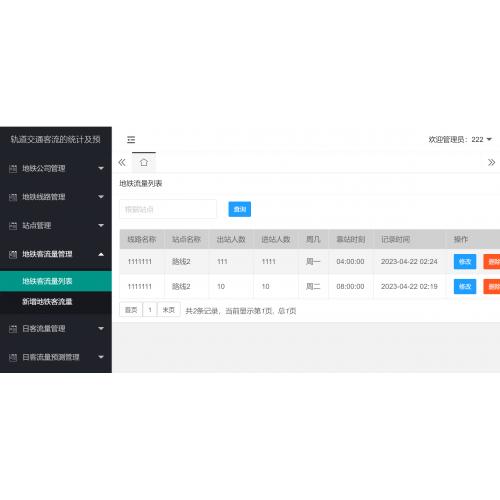The image size is (500, 500).
Task: Expand the 地铁公司管理 menu arrow
Action: tap(101, 168)
